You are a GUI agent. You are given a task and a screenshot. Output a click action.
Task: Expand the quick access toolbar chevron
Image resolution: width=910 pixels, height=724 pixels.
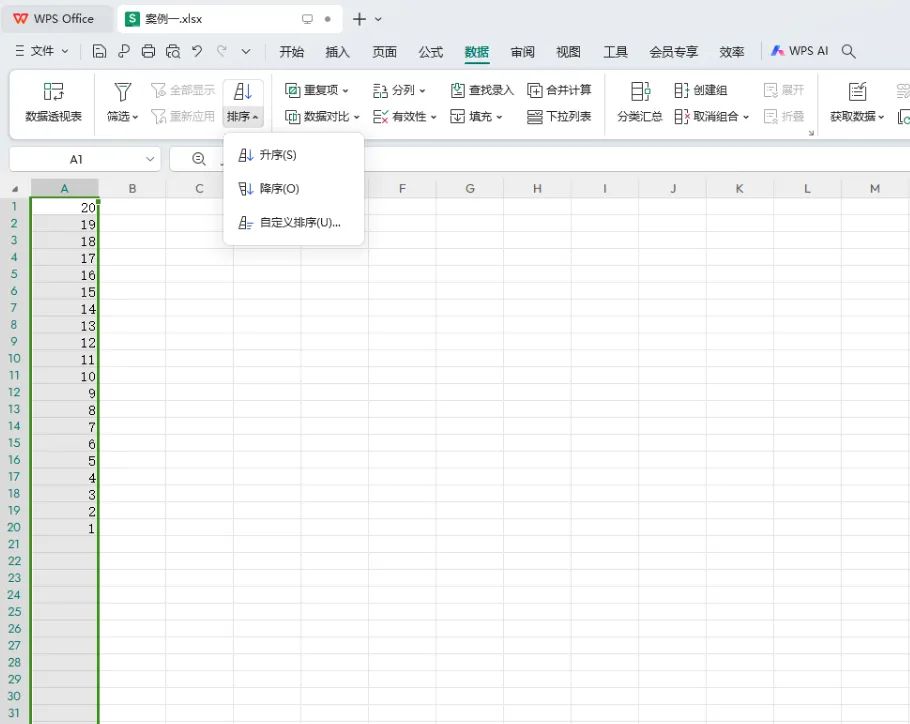pyautogui.click(x=246, y=51)
